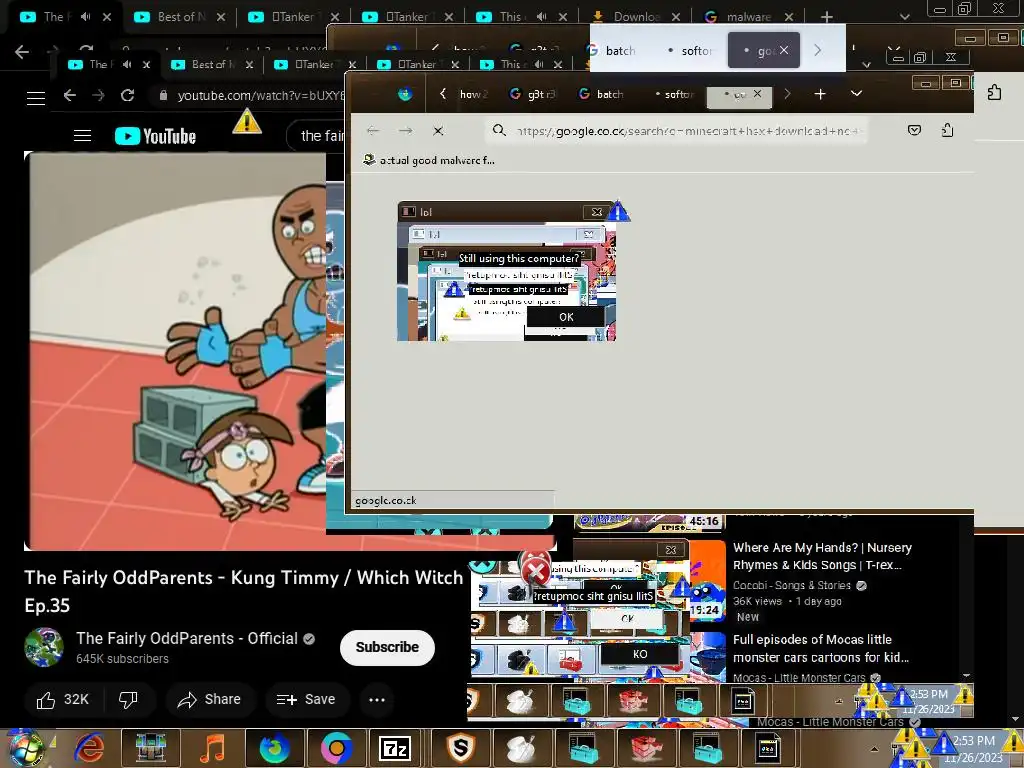Click the KO button in the glitched popup
Image resolution: width=1024 pixels, height=768 pixels.
coord(639,654)
